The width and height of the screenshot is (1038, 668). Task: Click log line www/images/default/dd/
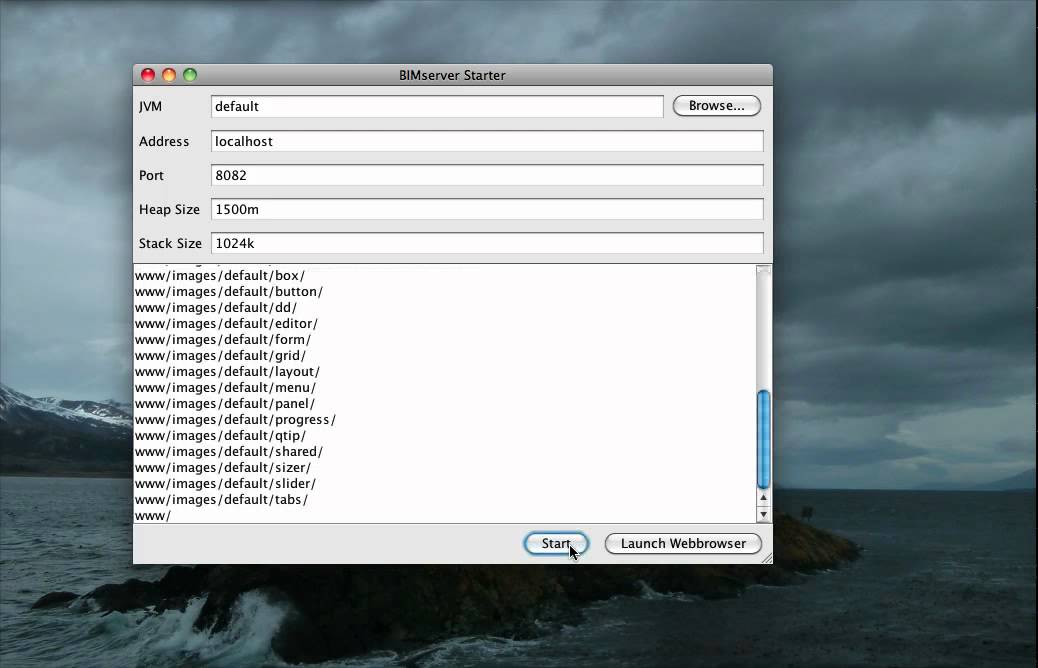tap(216, 307)
